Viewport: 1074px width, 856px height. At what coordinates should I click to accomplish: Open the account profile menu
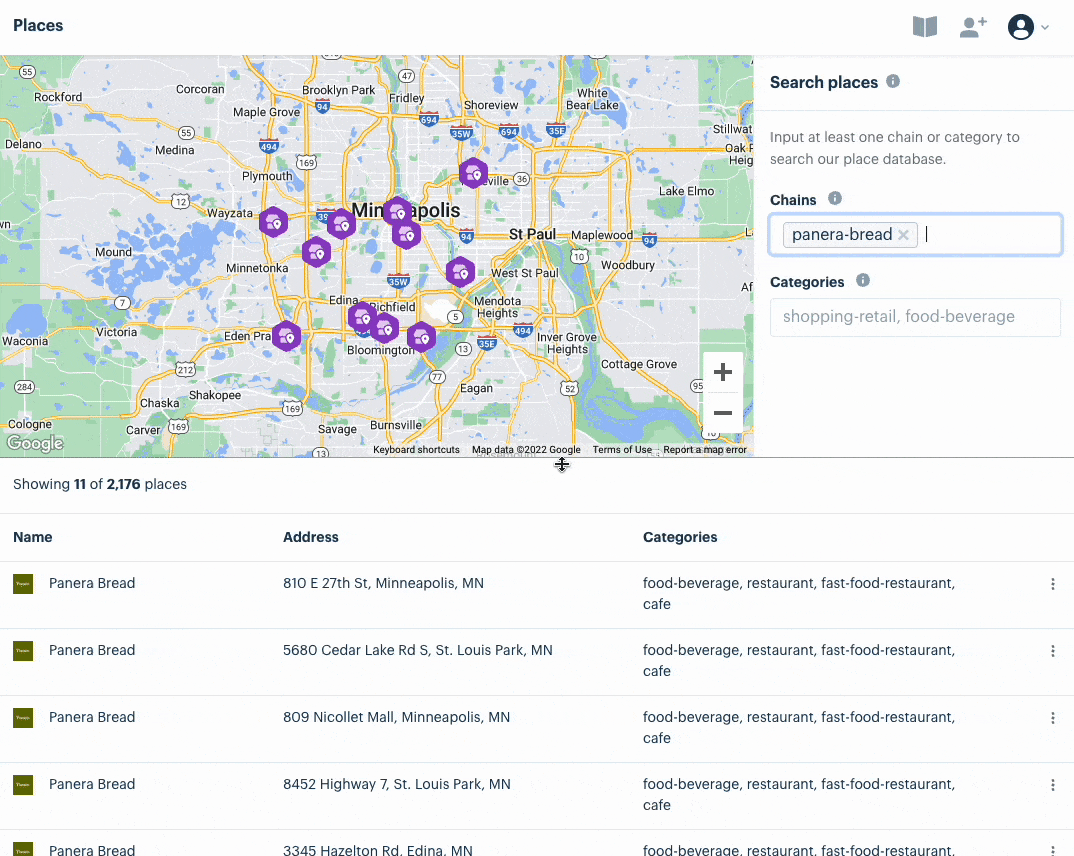click(1027, 27)
